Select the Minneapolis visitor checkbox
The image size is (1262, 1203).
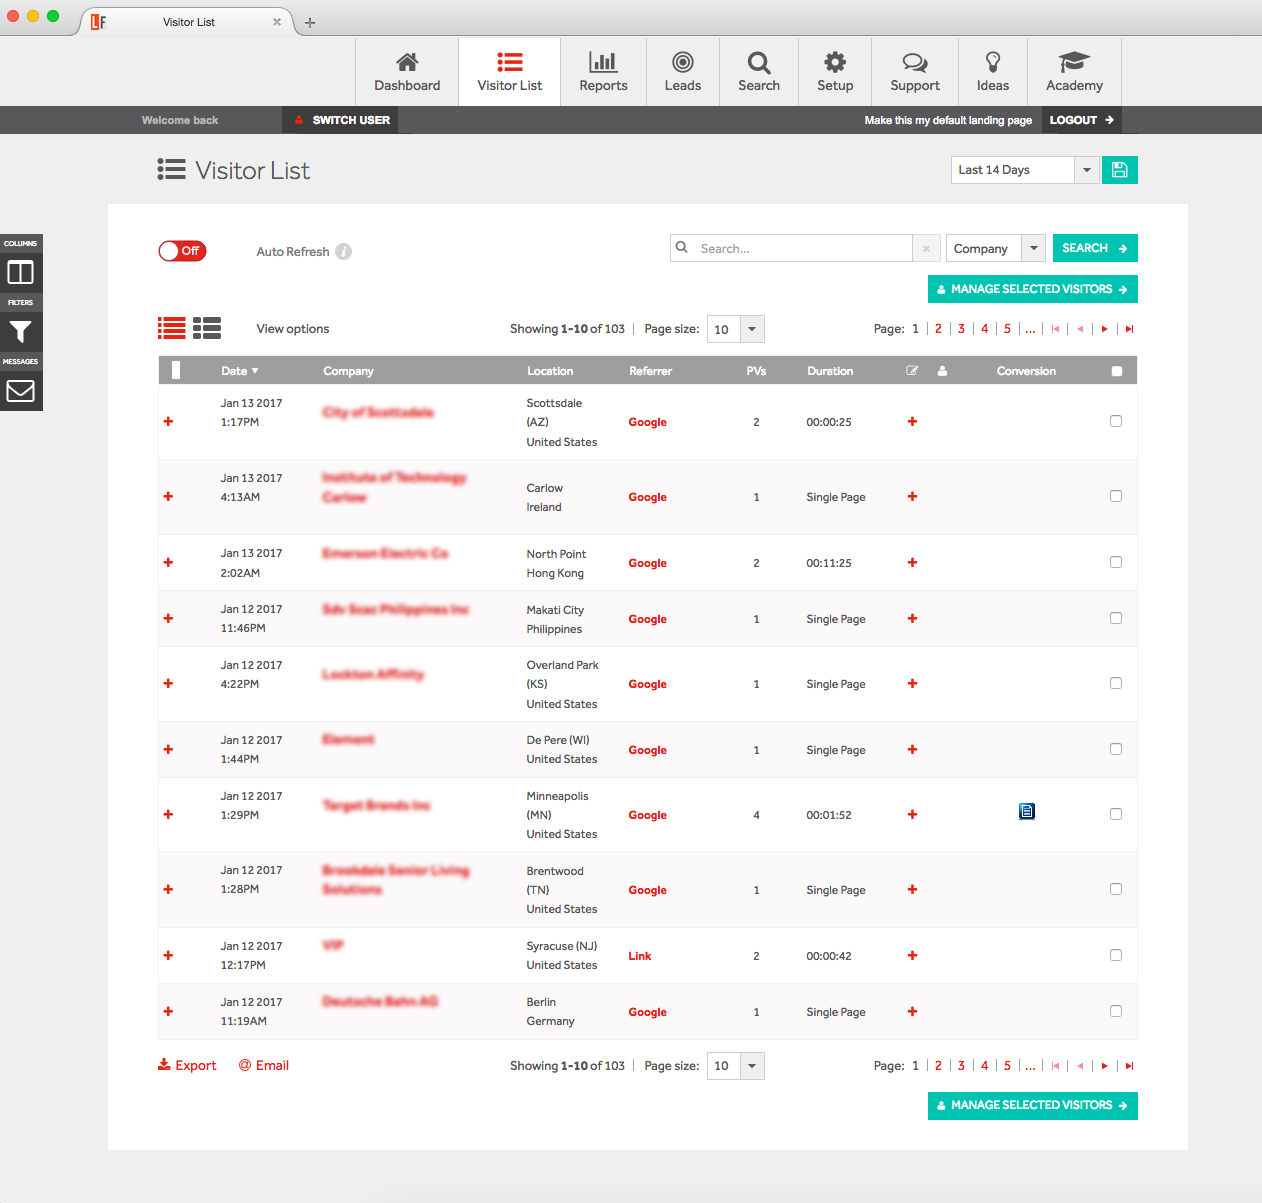tap(1116, 814)
